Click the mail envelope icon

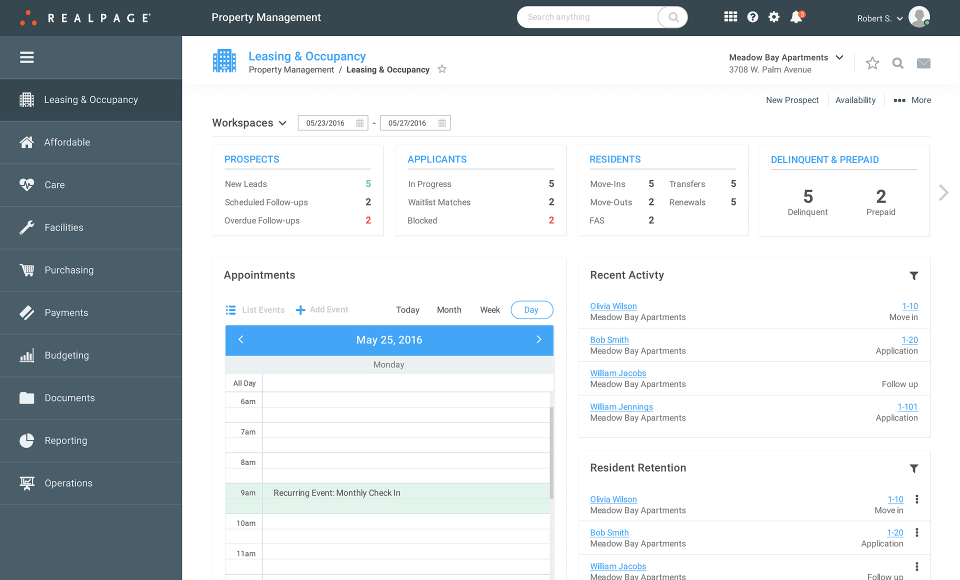coord(923,63)
